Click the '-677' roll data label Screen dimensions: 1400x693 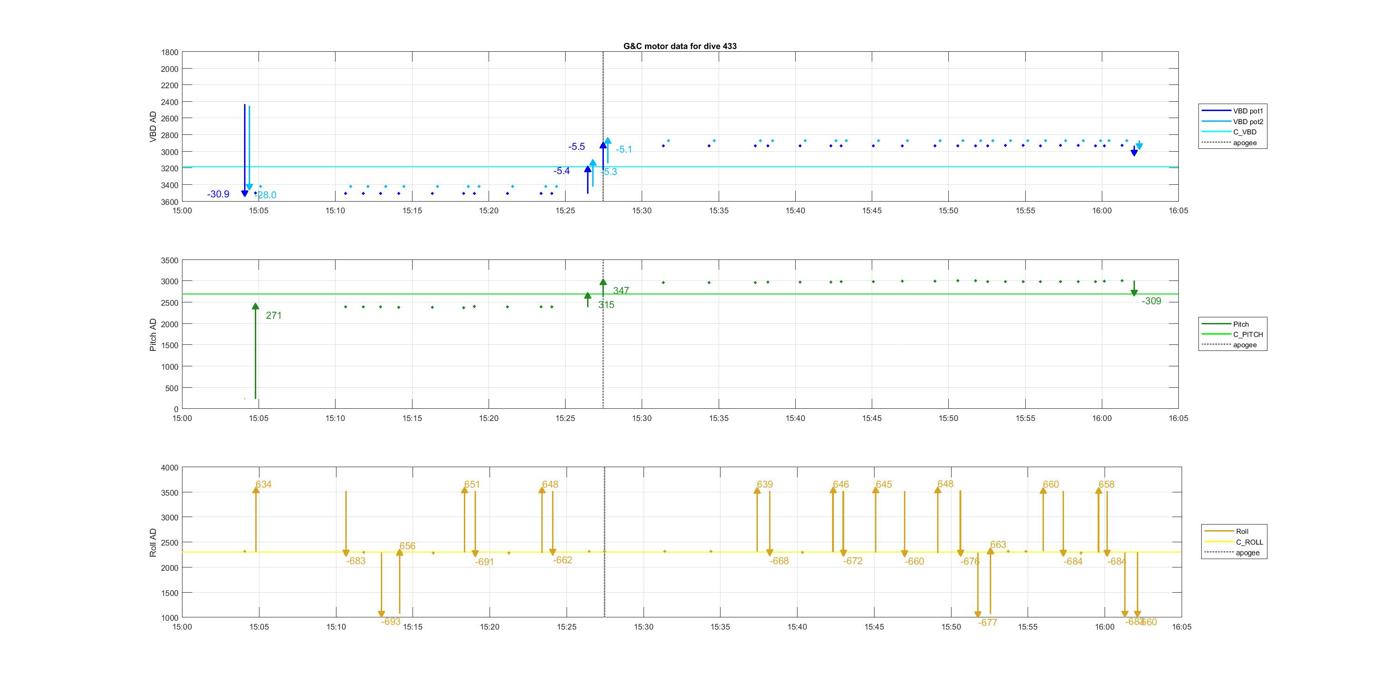988,623
